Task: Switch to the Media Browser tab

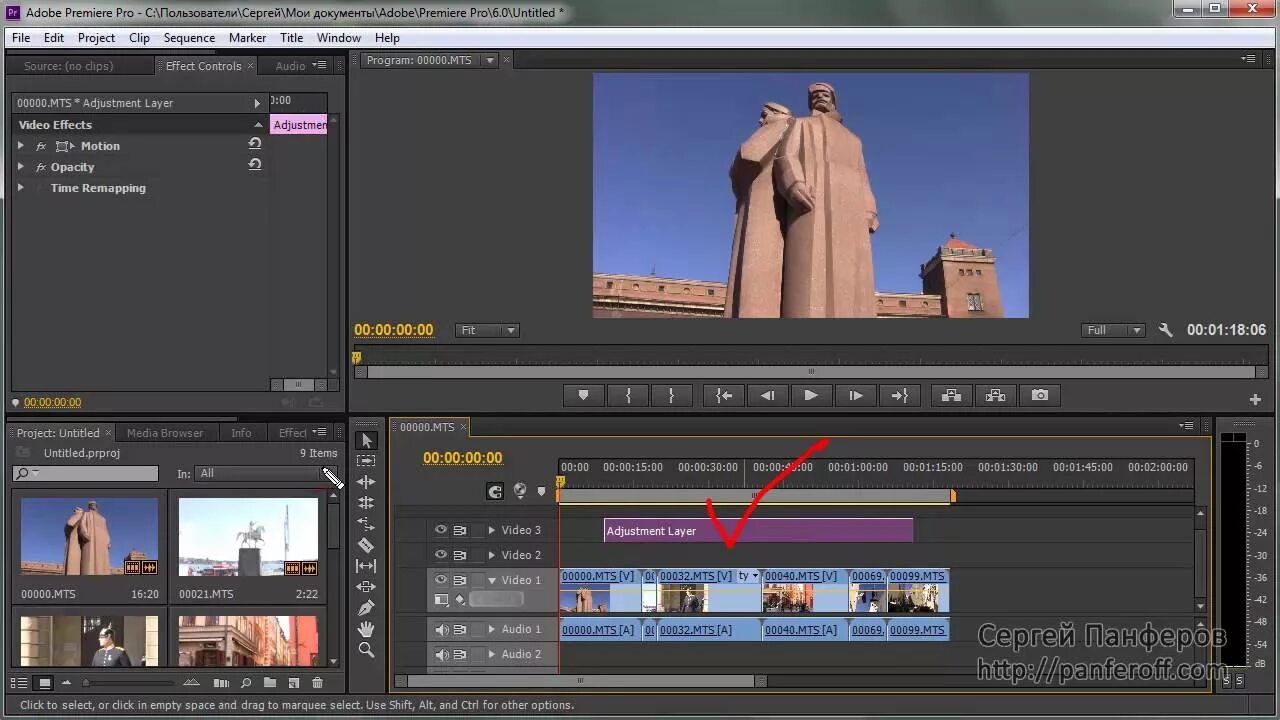Action: [x=165, y=433]
